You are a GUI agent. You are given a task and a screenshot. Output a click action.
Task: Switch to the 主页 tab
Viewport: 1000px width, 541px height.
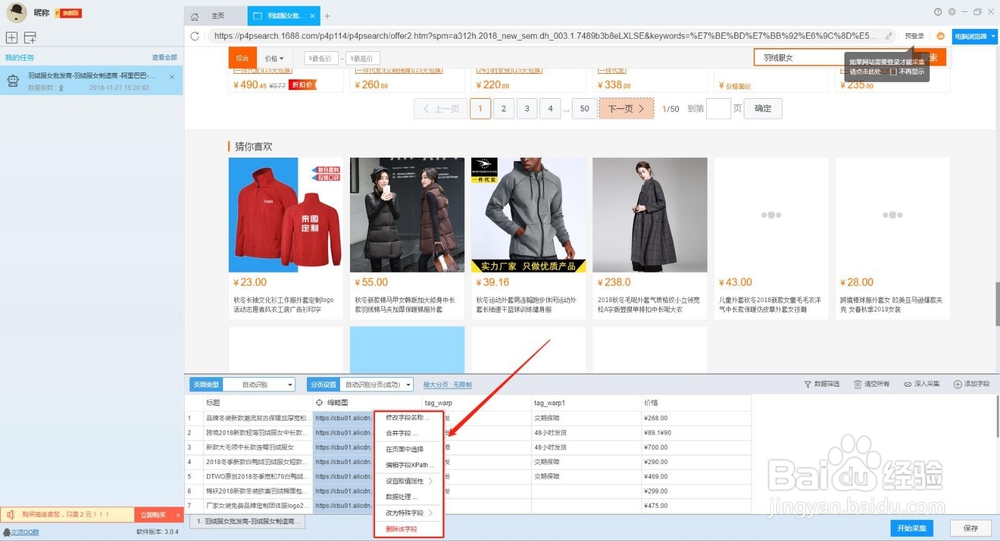click(x=215, y=16)
